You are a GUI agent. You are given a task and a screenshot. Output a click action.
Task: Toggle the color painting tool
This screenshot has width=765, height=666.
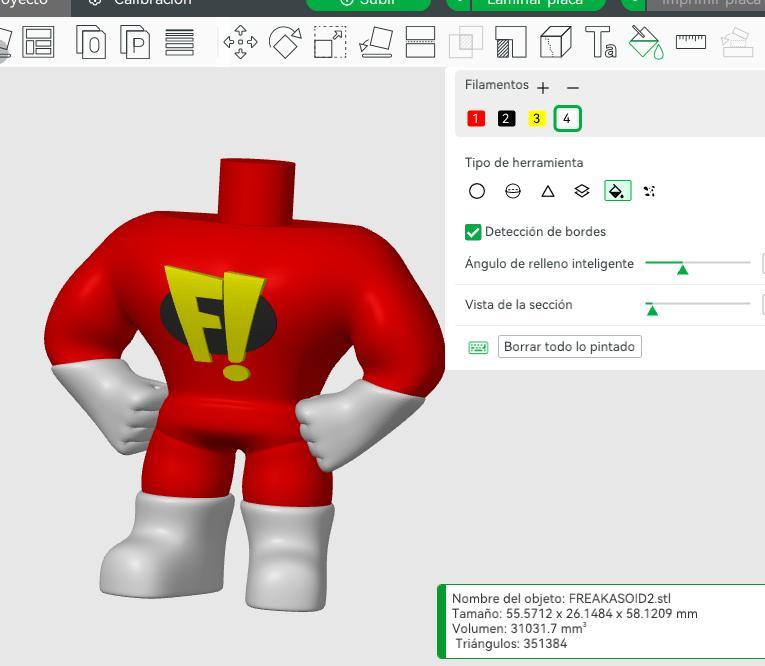(646, 42)
